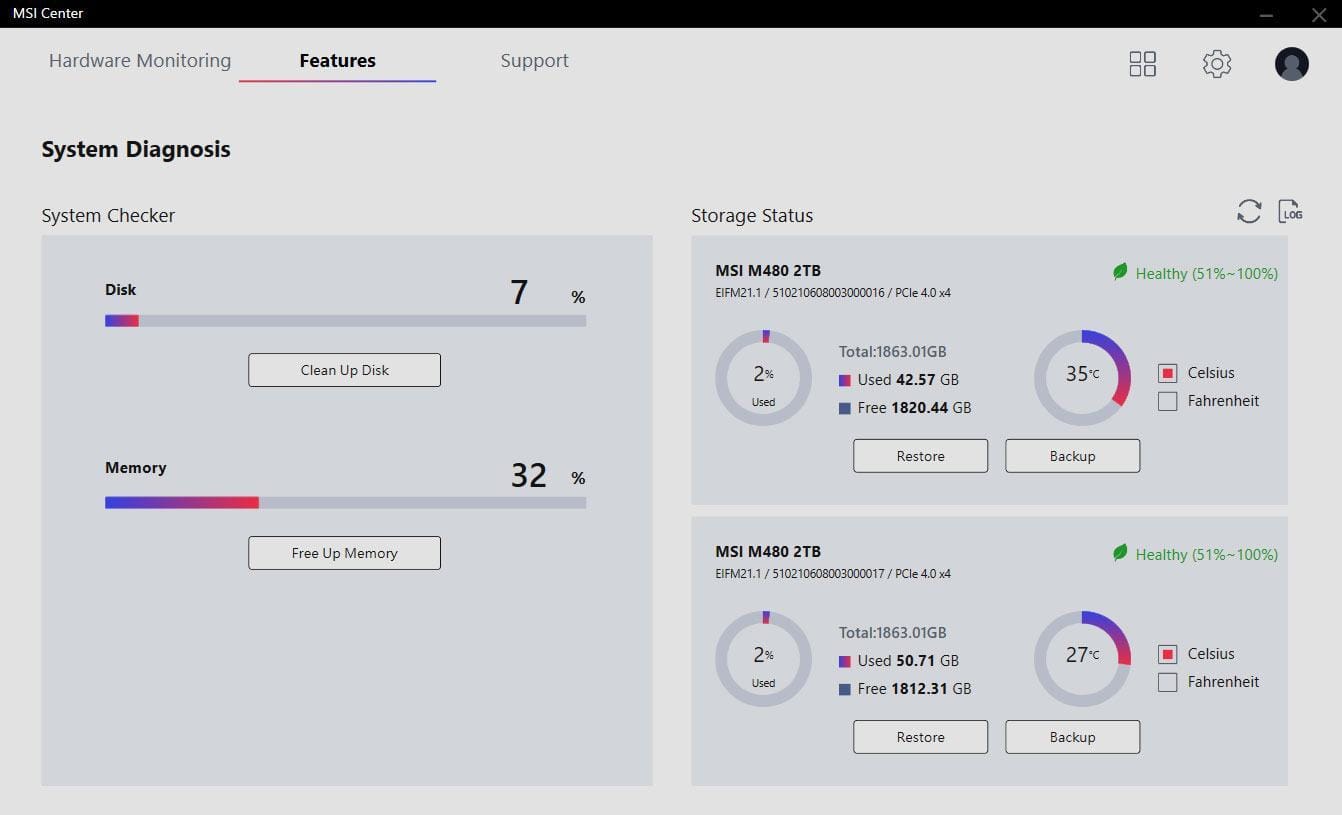Open the apps grid view icon
This screenshot has height=815, width=1342.
pyautogui.click(x=1142, y=64)
